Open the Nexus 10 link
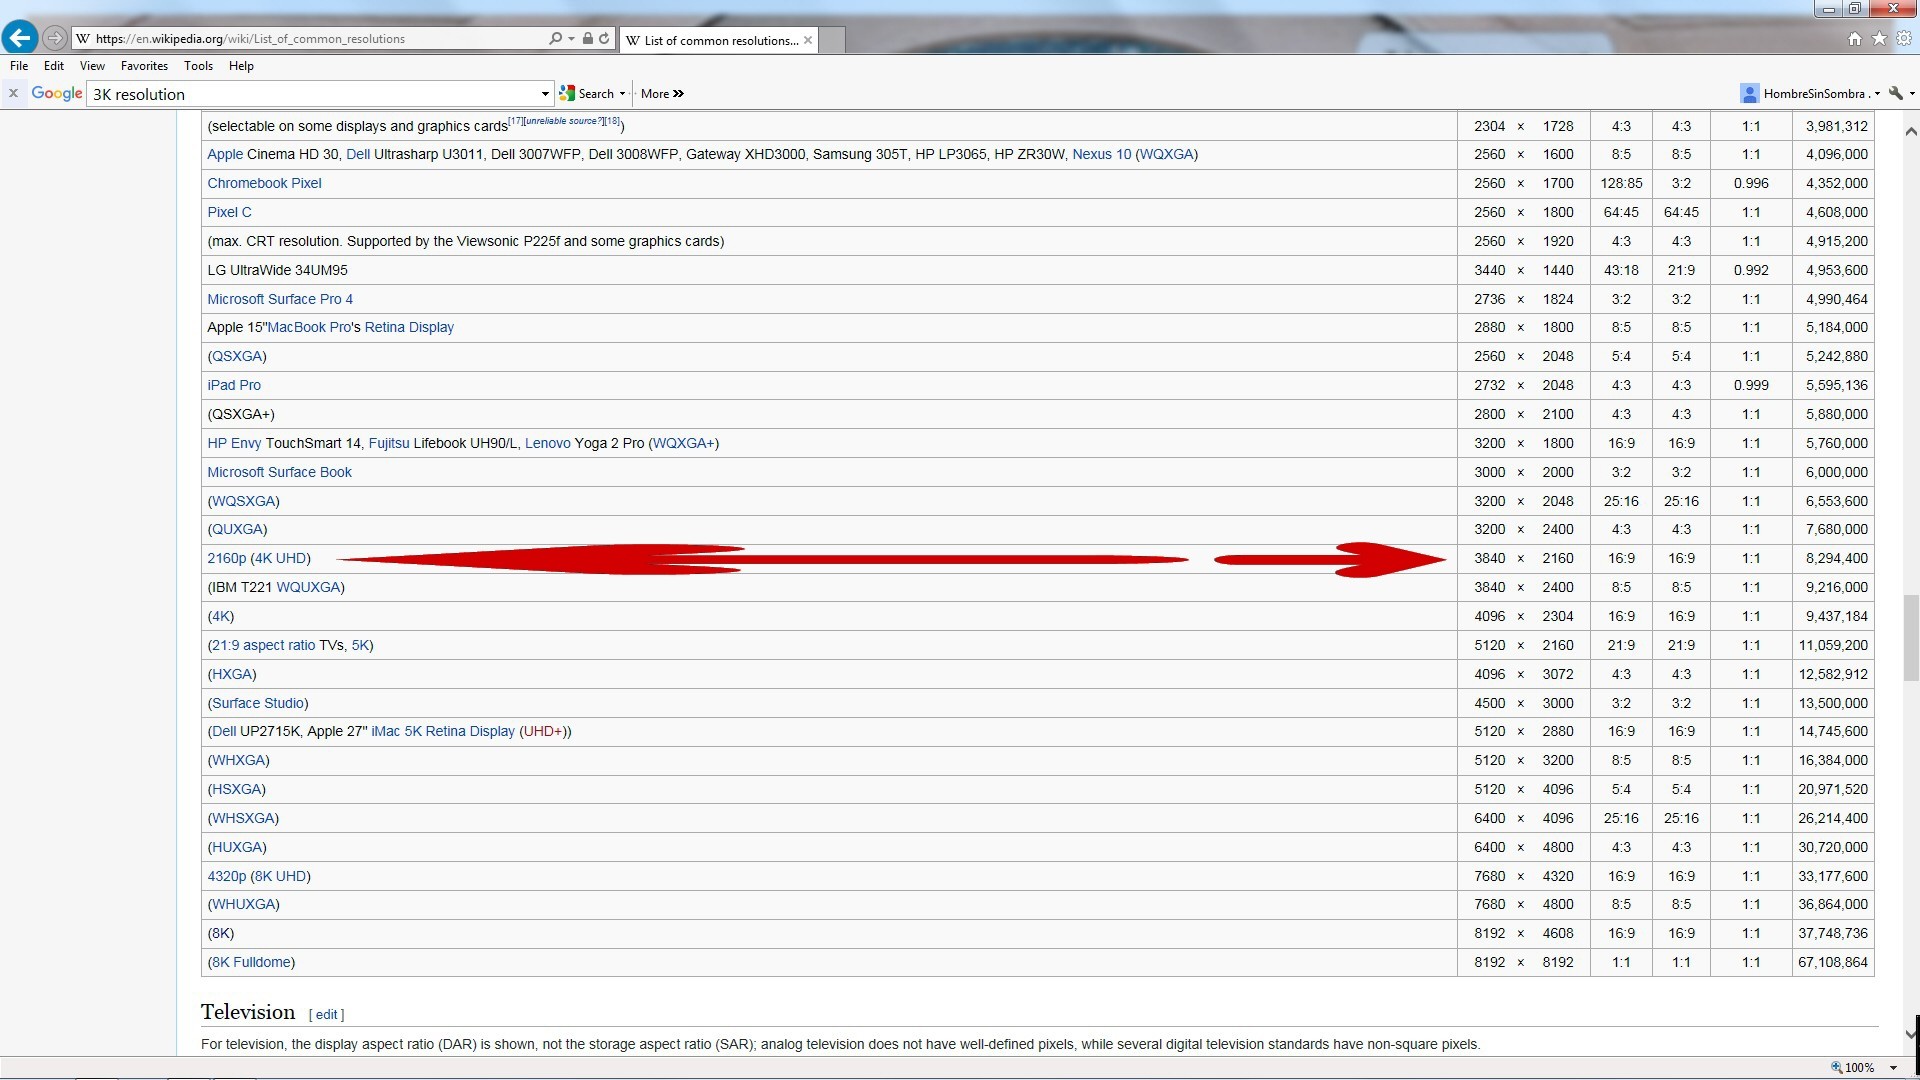This screenshot has width=1920, height=1080. (x=1101, y=154)
